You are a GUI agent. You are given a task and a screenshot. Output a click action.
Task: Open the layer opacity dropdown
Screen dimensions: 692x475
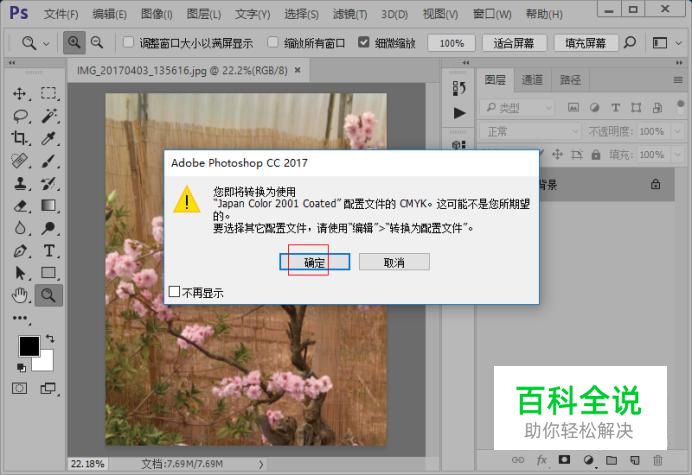[x=677, y=132]
